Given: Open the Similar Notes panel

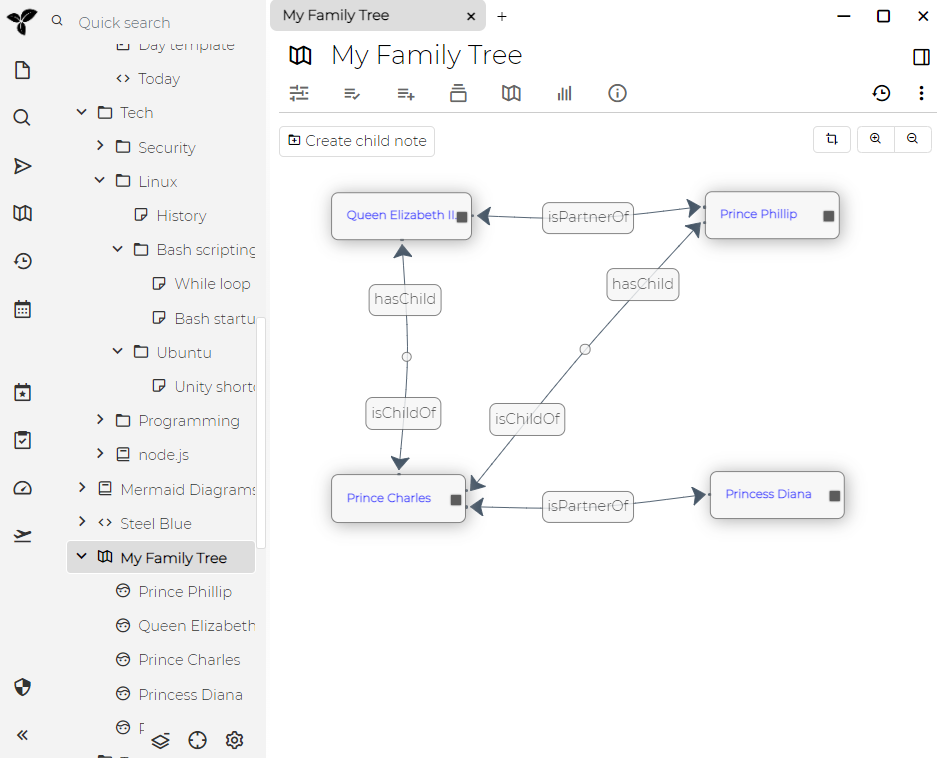Looking at the screenshot, I should coord(564,93).
